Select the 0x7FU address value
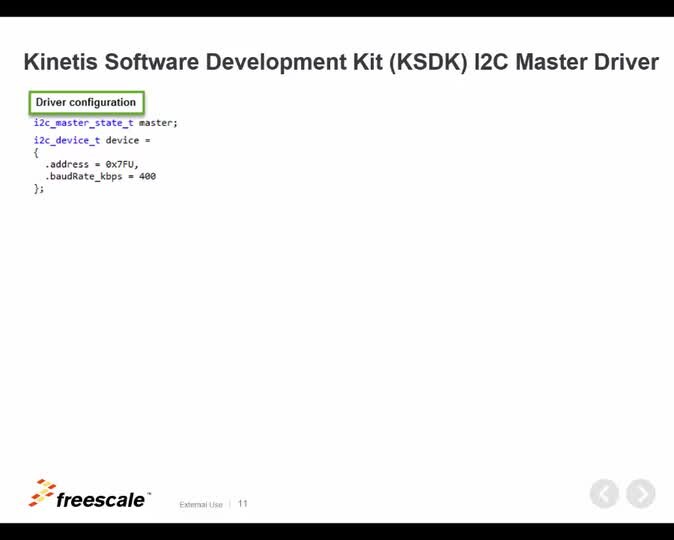Viewport: 674px width, 540px height. point(122,164)
